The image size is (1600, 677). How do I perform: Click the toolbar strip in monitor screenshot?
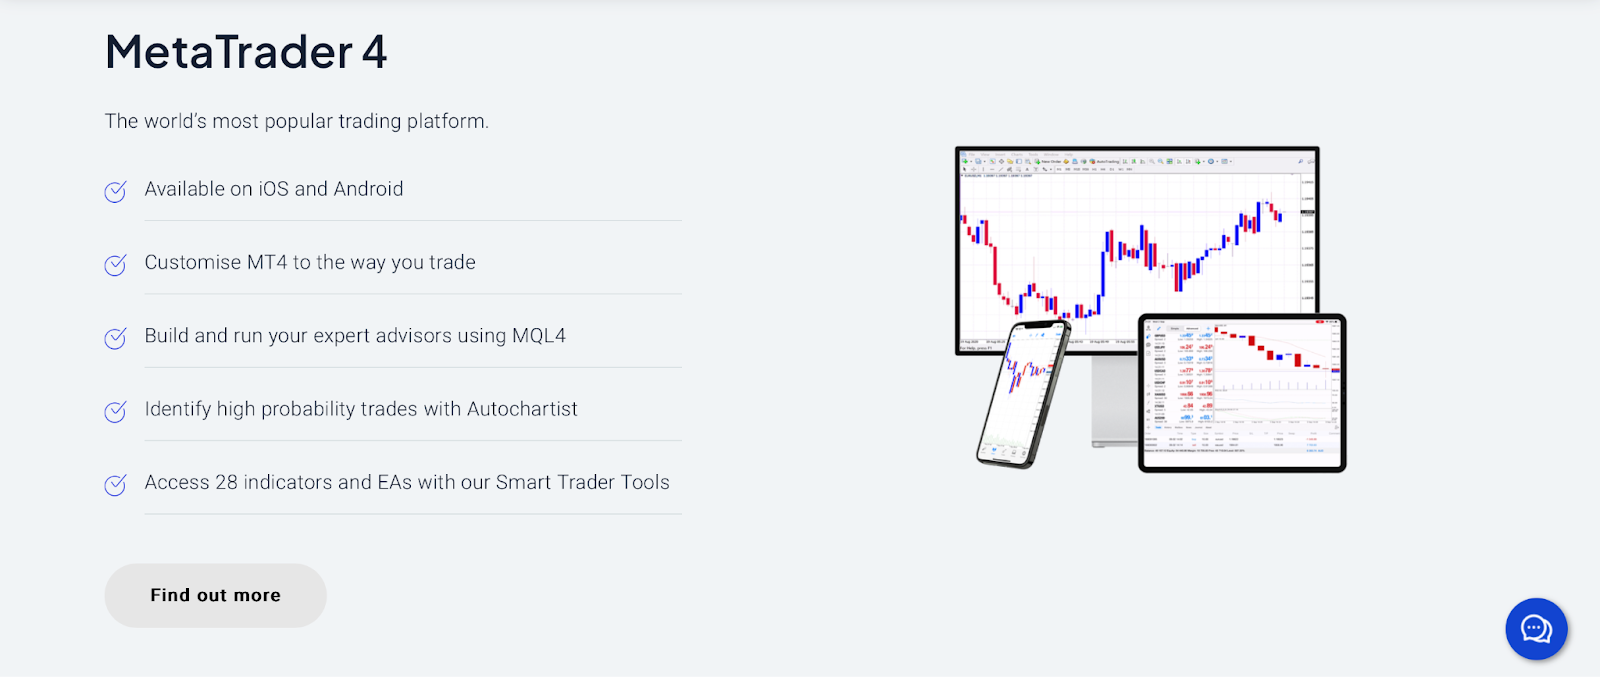[1137, 162]
